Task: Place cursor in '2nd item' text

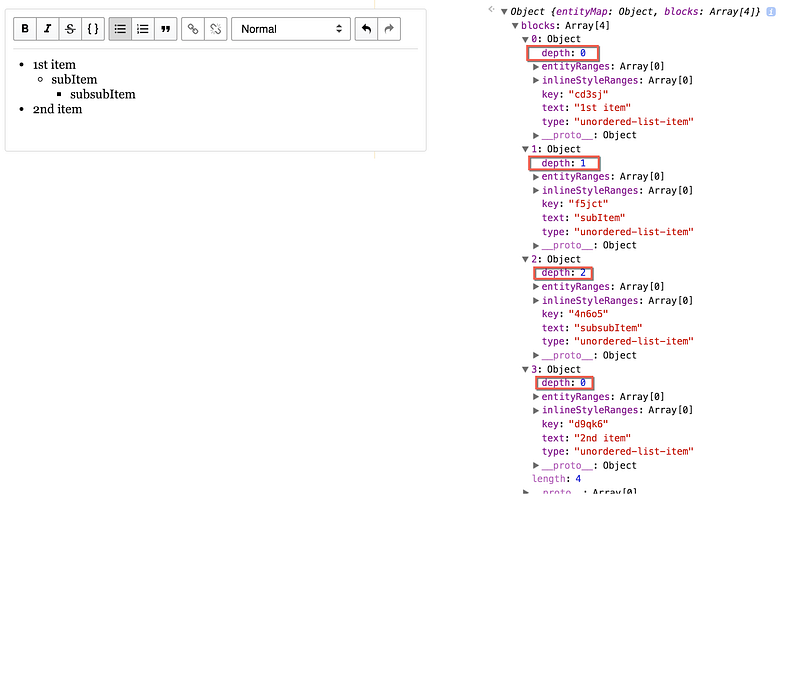Action: tap(57, 109)
